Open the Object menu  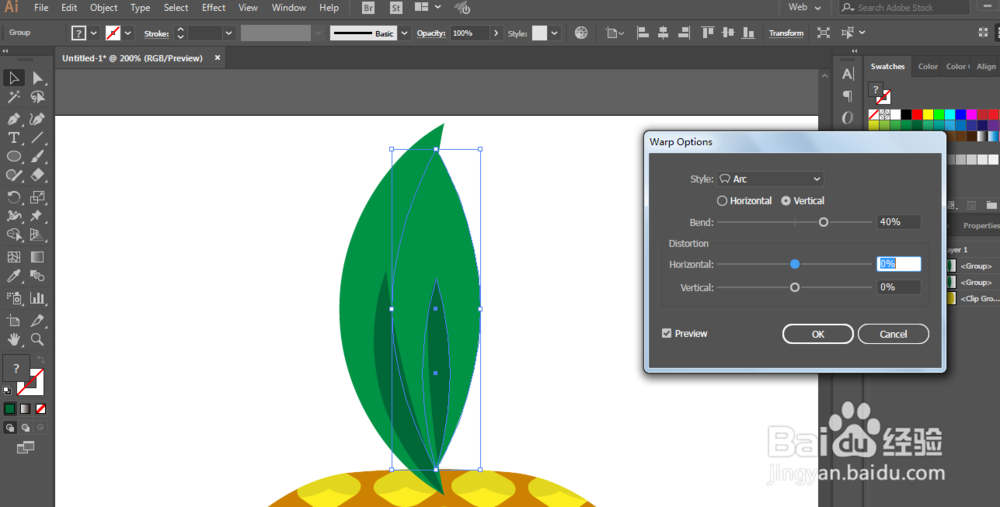coord(103,8)
